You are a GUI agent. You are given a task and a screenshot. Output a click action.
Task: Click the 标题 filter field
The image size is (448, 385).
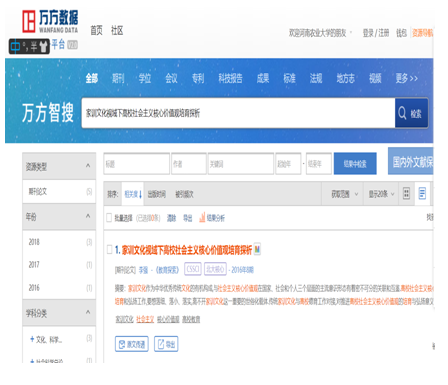[137, 164]
